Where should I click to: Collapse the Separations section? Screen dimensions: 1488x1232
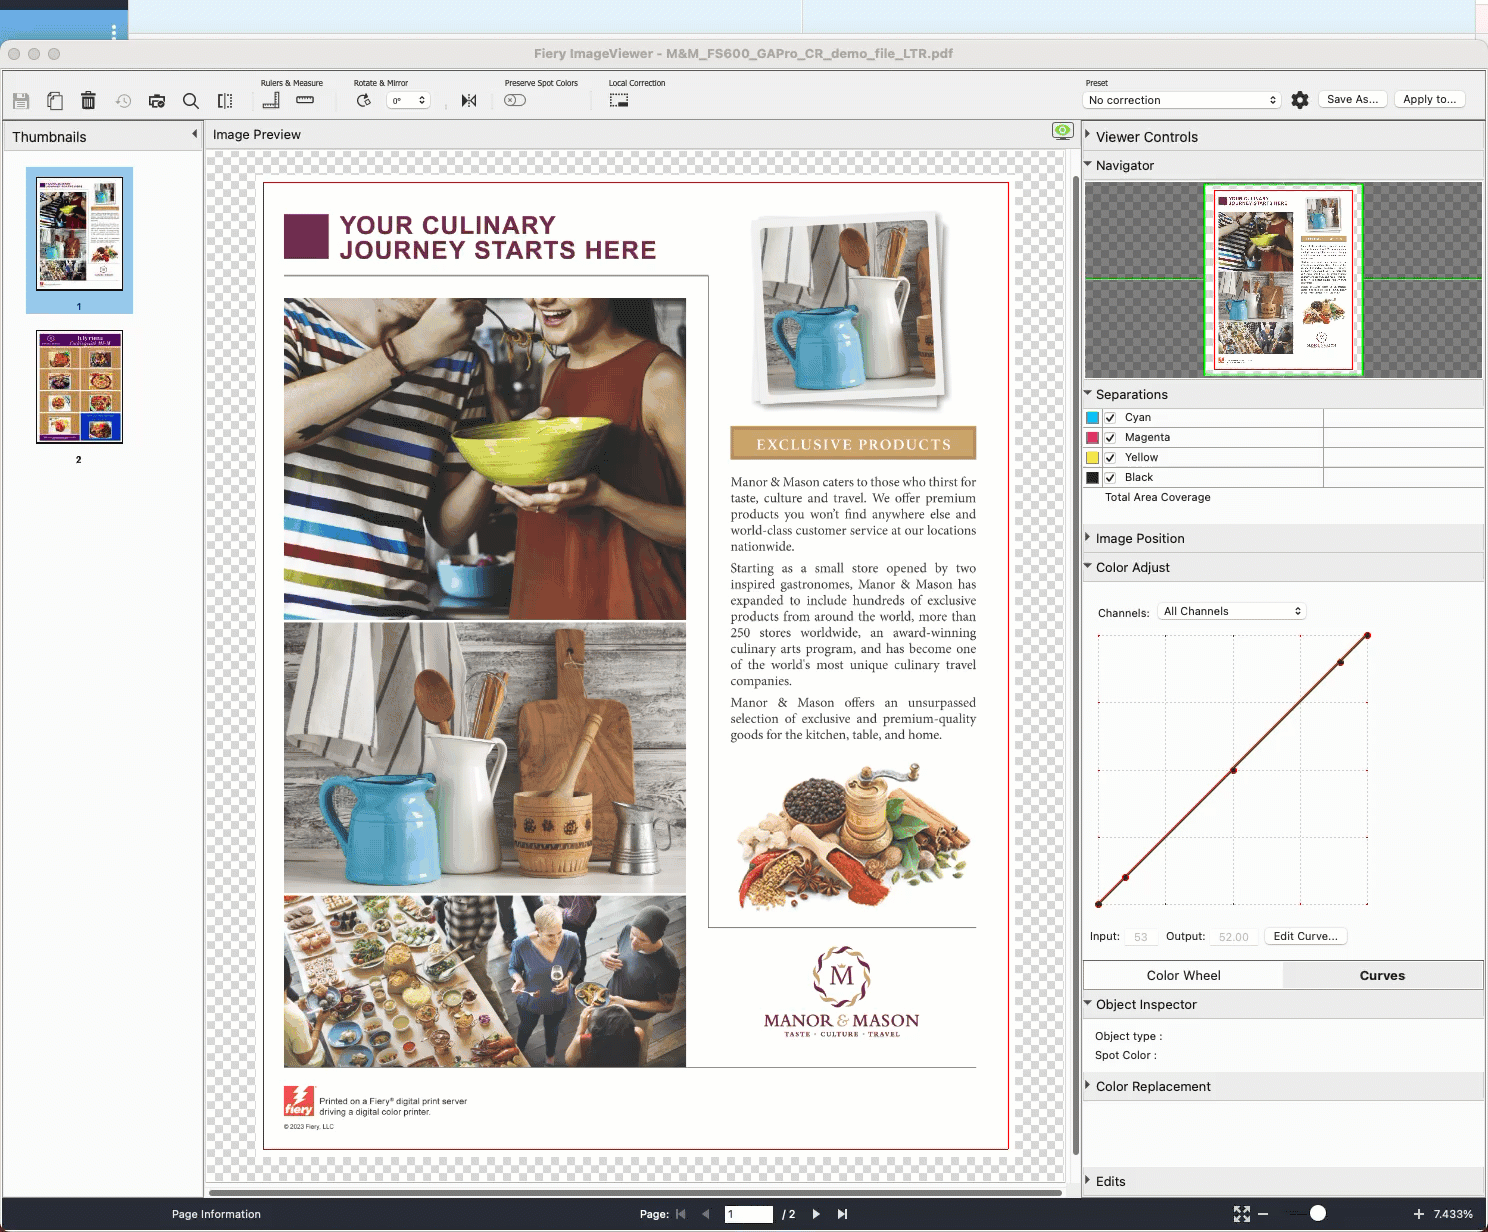click(1088, 393)
